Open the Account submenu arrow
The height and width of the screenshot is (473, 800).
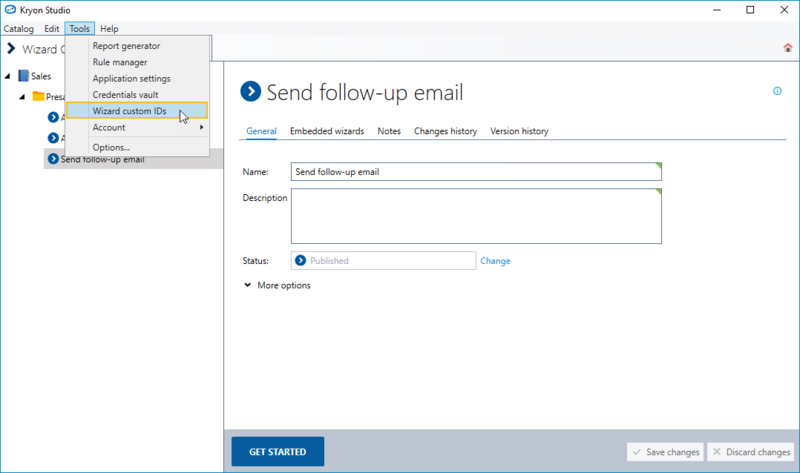202,127
